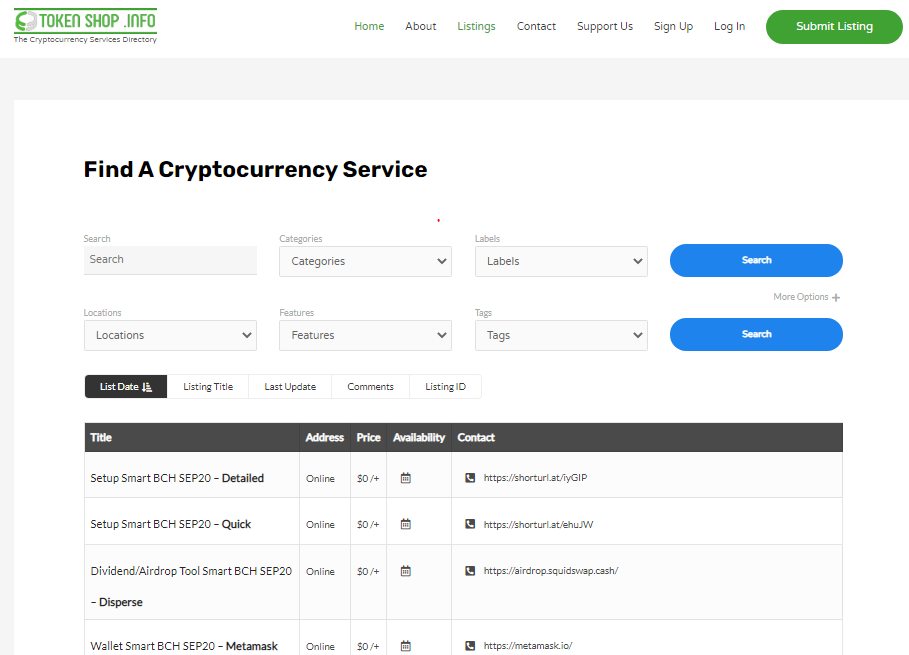909x655 pixels.
Task: Click sort-order icon on List Date tab
Action: pyautogui.click(x=147, y=387)
